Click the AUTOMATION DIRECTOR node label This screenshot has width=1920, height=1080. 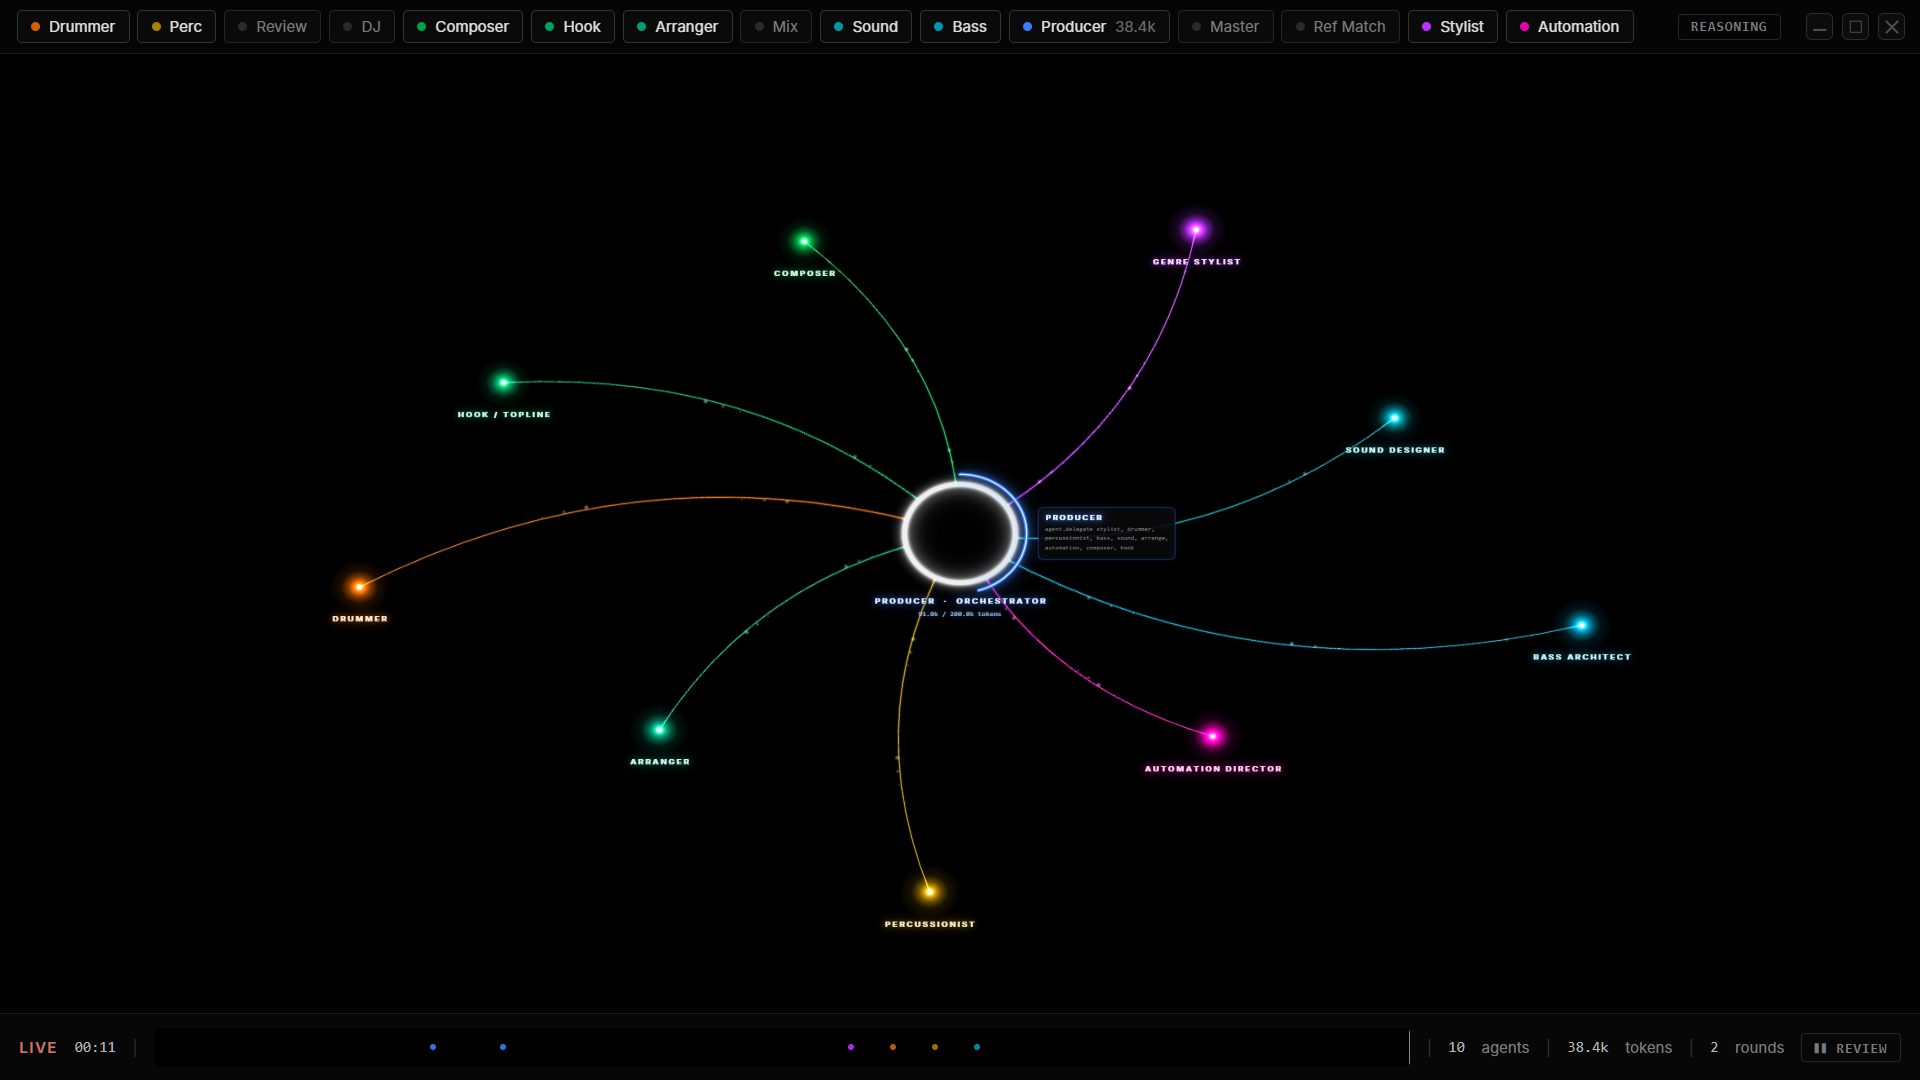point(1213,769)
